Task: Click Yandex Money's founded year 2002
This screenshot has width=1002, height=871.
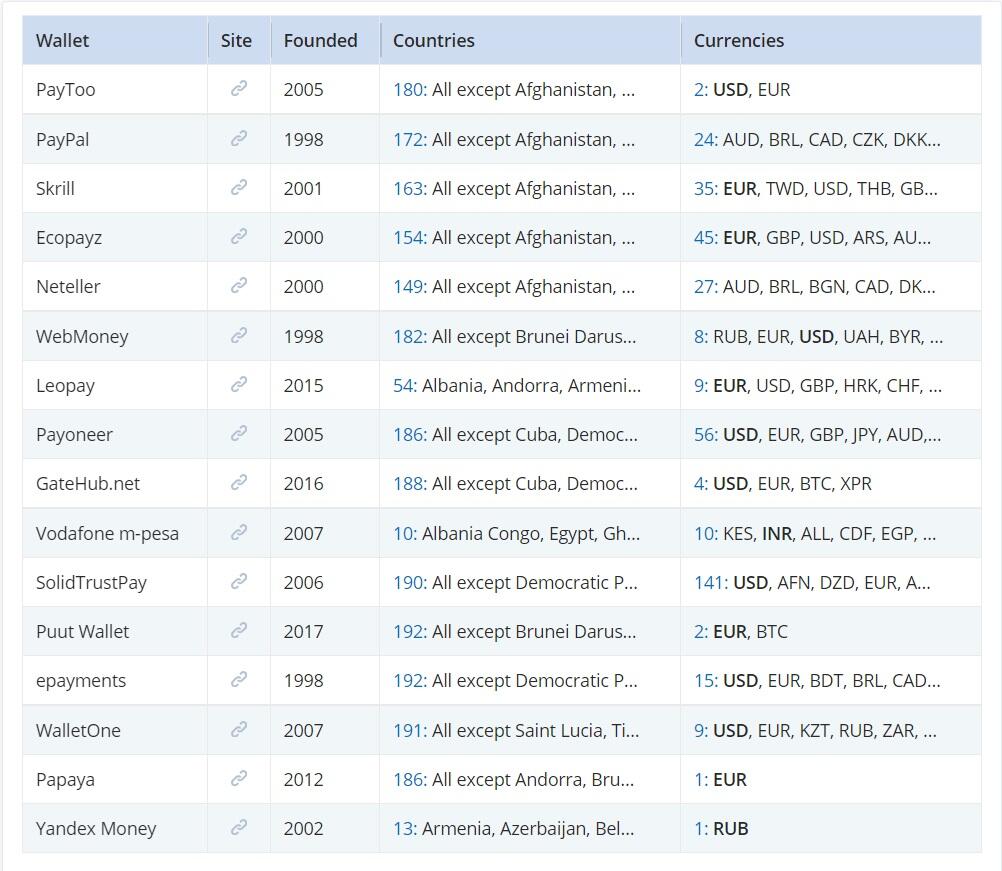Action: (304, 829)
